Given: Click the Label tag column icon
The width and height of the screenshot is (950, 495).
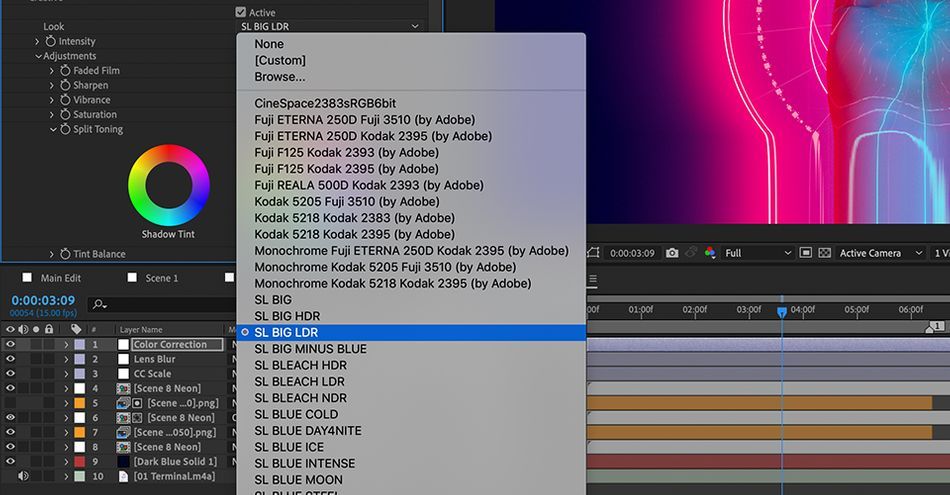Looking at the screenshot, I should (x=76, y=329).
